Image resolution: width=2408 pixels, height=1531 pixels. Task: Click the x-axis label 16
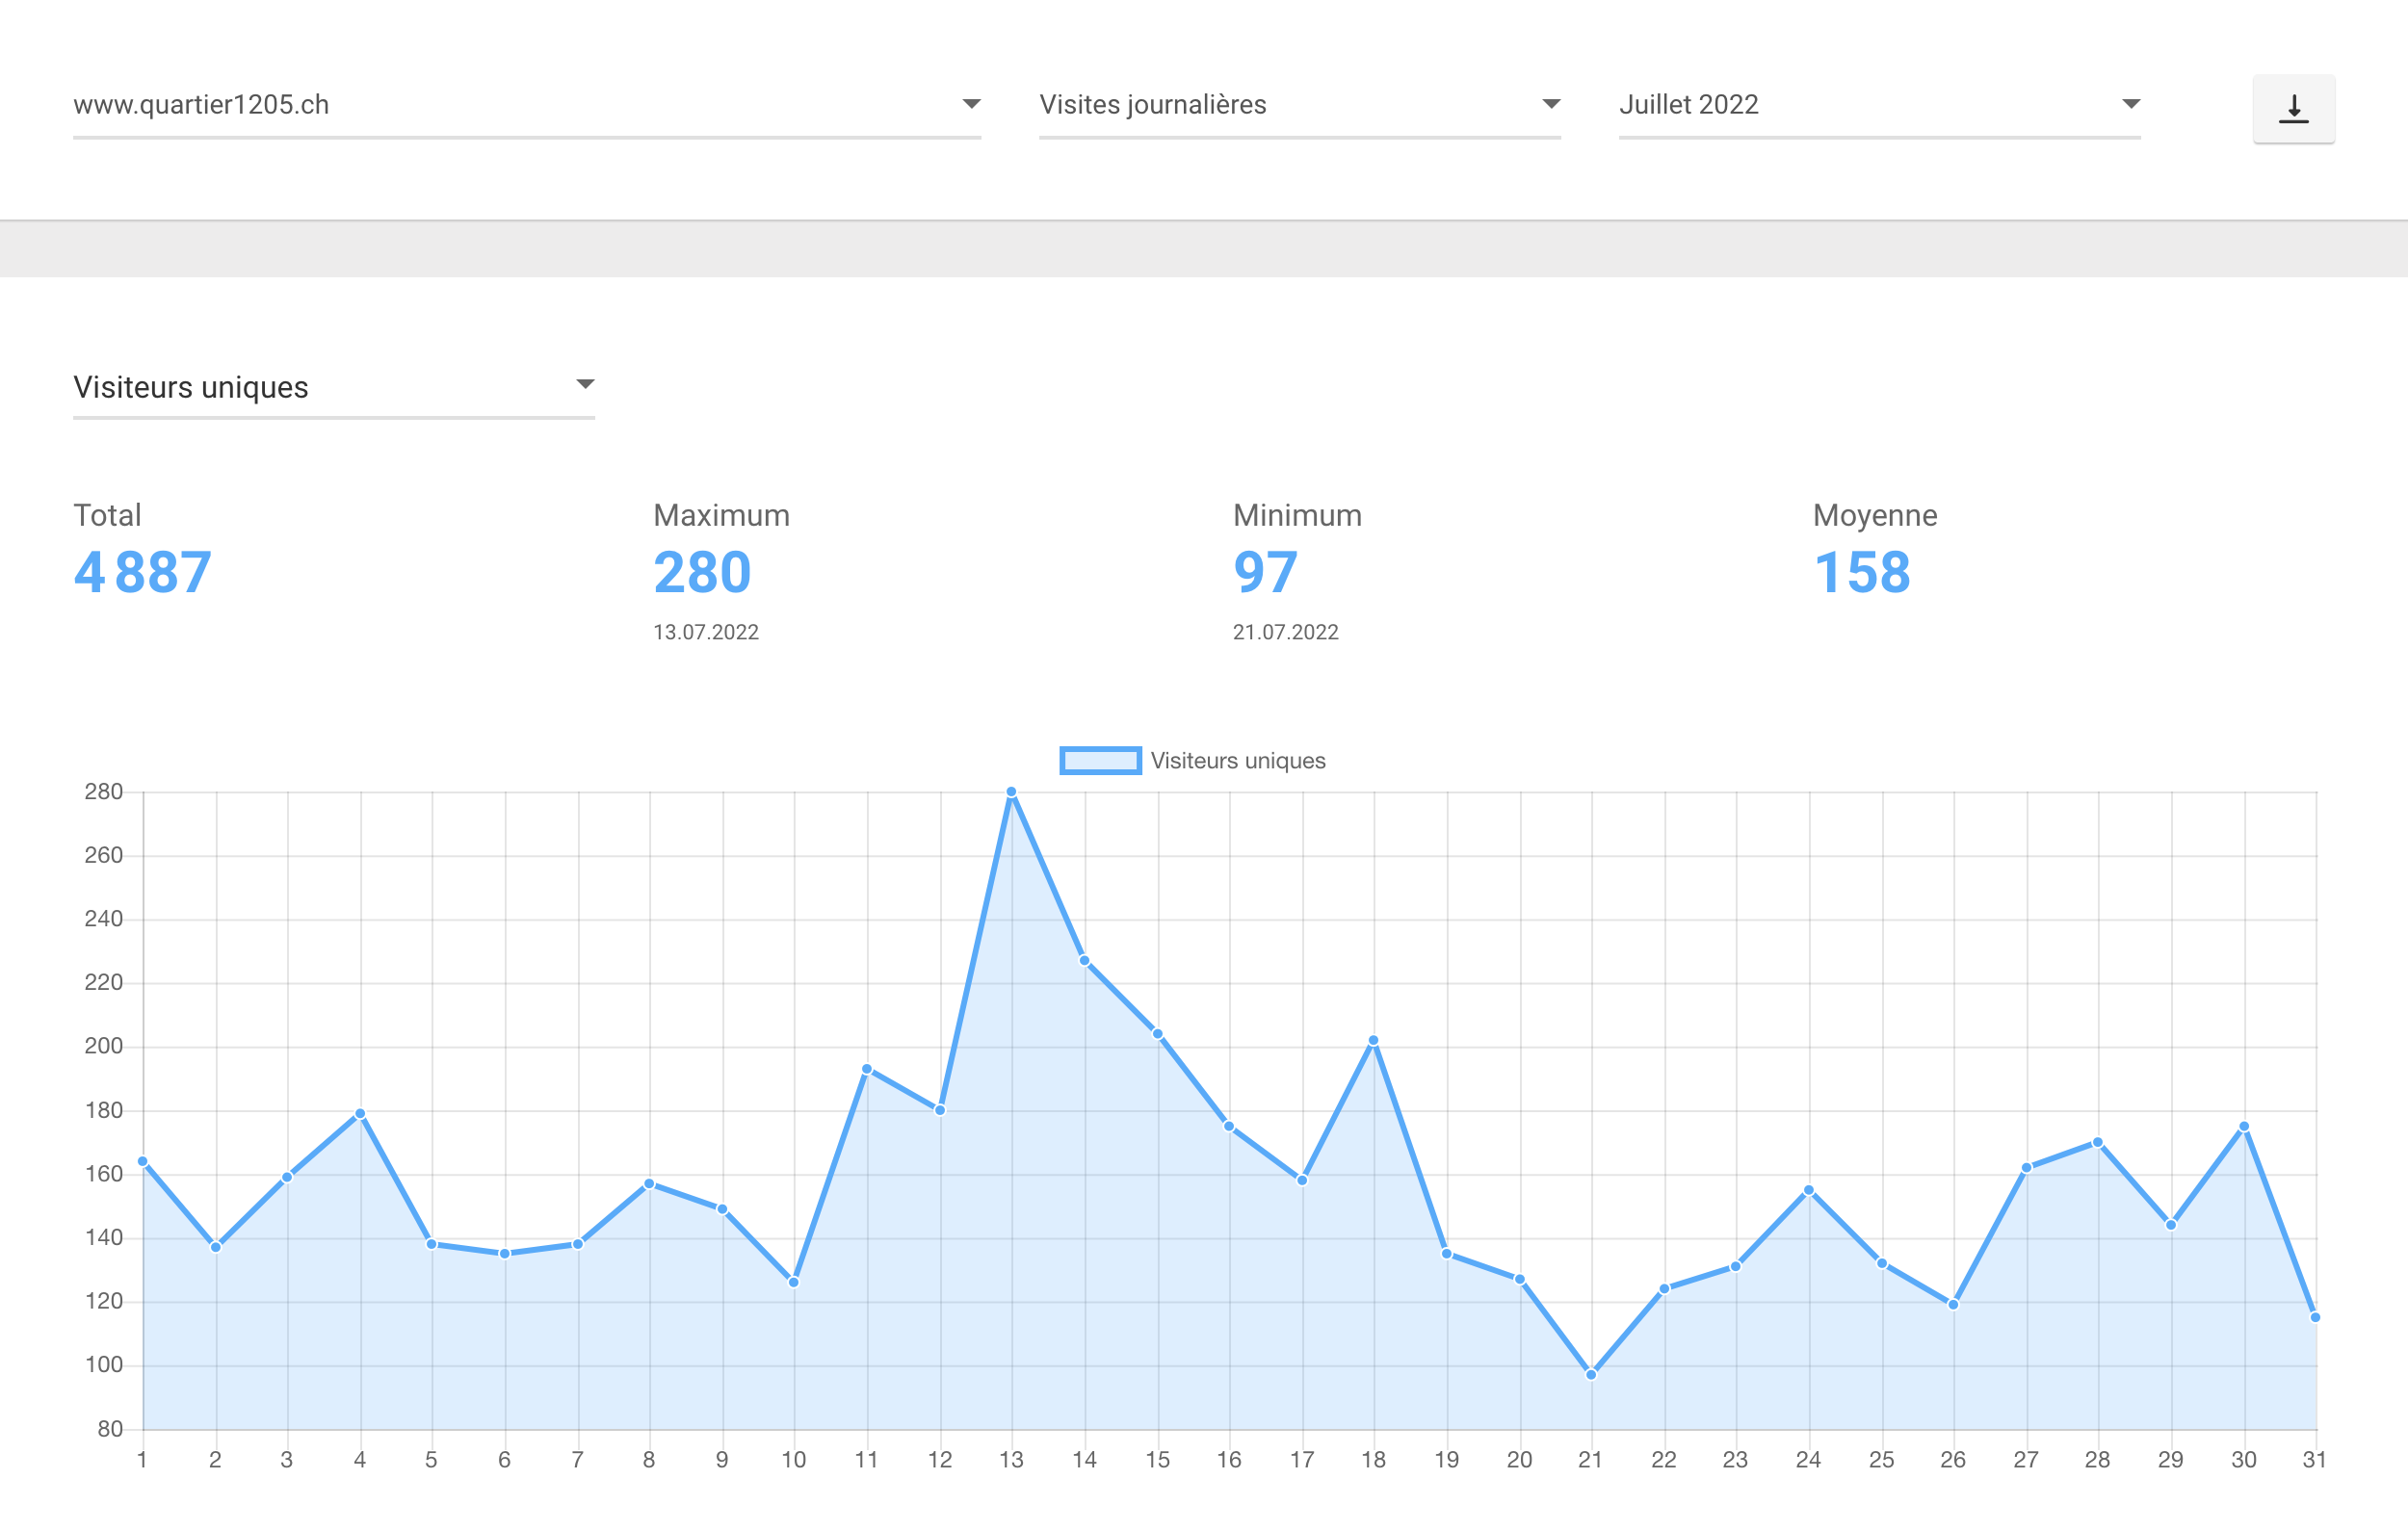[x=1229, y=1460]
